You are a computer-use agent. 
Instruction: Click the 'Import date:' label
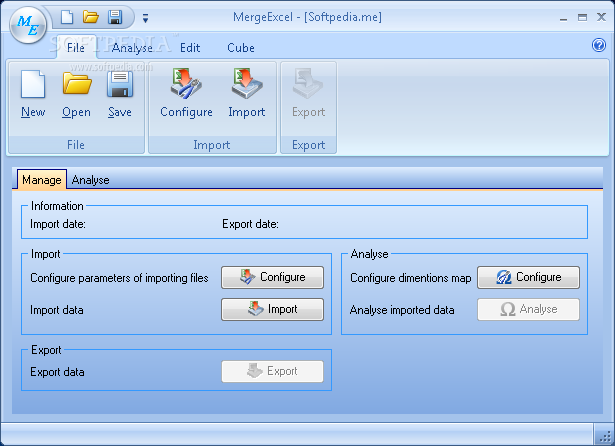(x=58, y=224)
